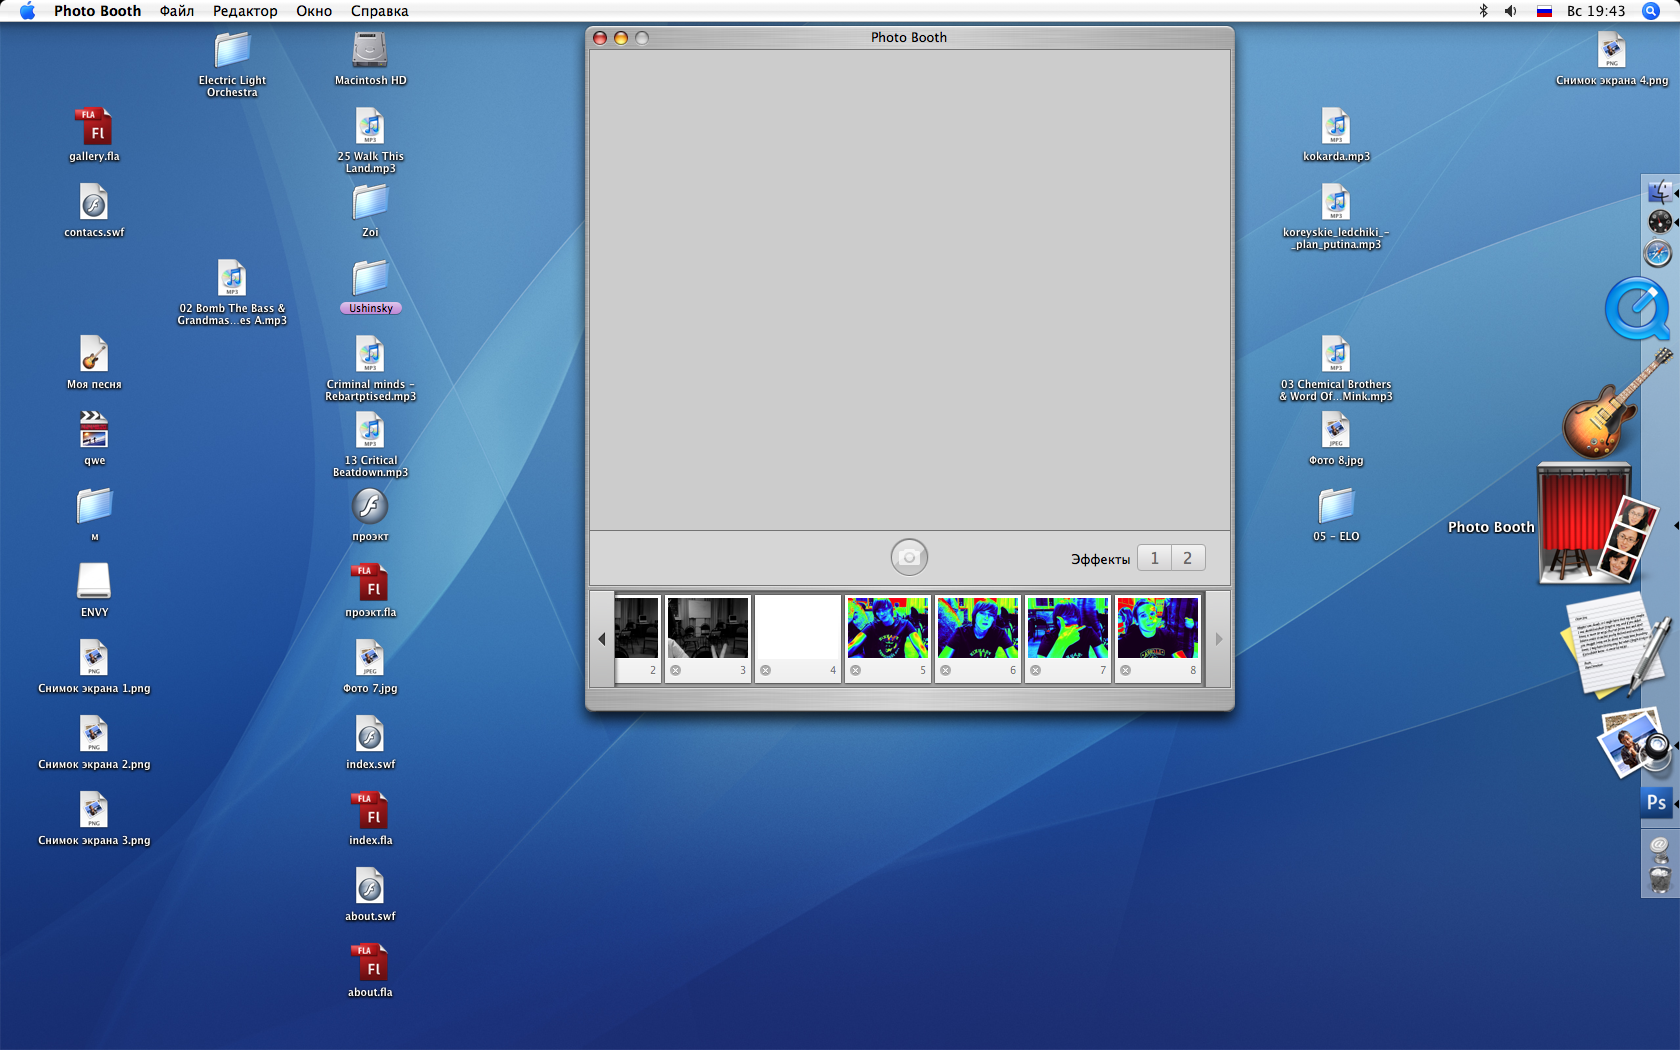Viewport: 1680px width, 1050px height.
Task: Delete photo number 3 from the strip
Action: [x=676, y=670]
